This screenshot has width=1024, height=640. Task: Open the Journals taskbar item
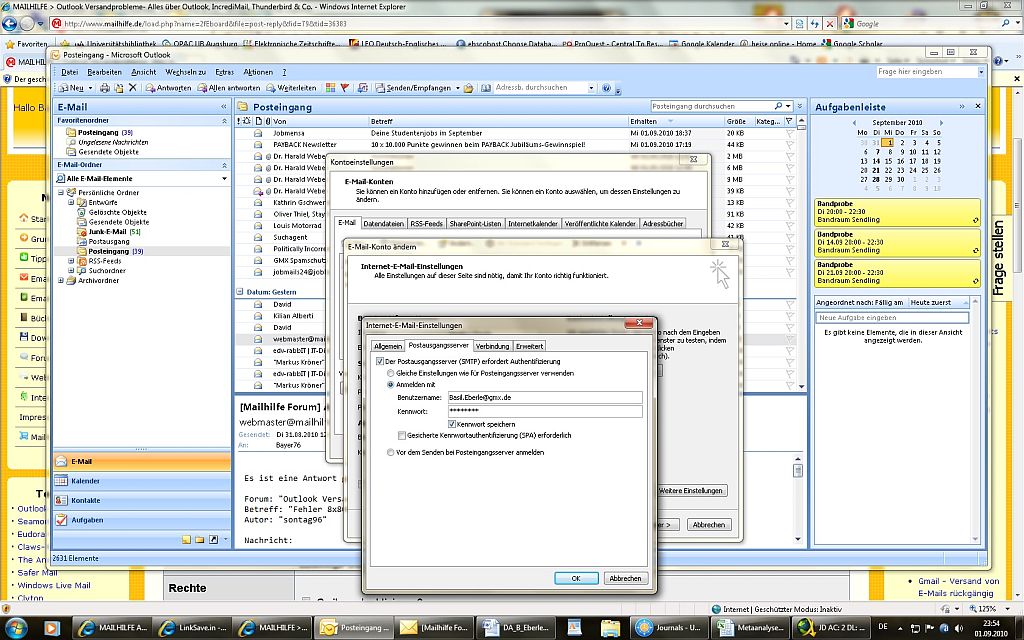pos(669,628)
